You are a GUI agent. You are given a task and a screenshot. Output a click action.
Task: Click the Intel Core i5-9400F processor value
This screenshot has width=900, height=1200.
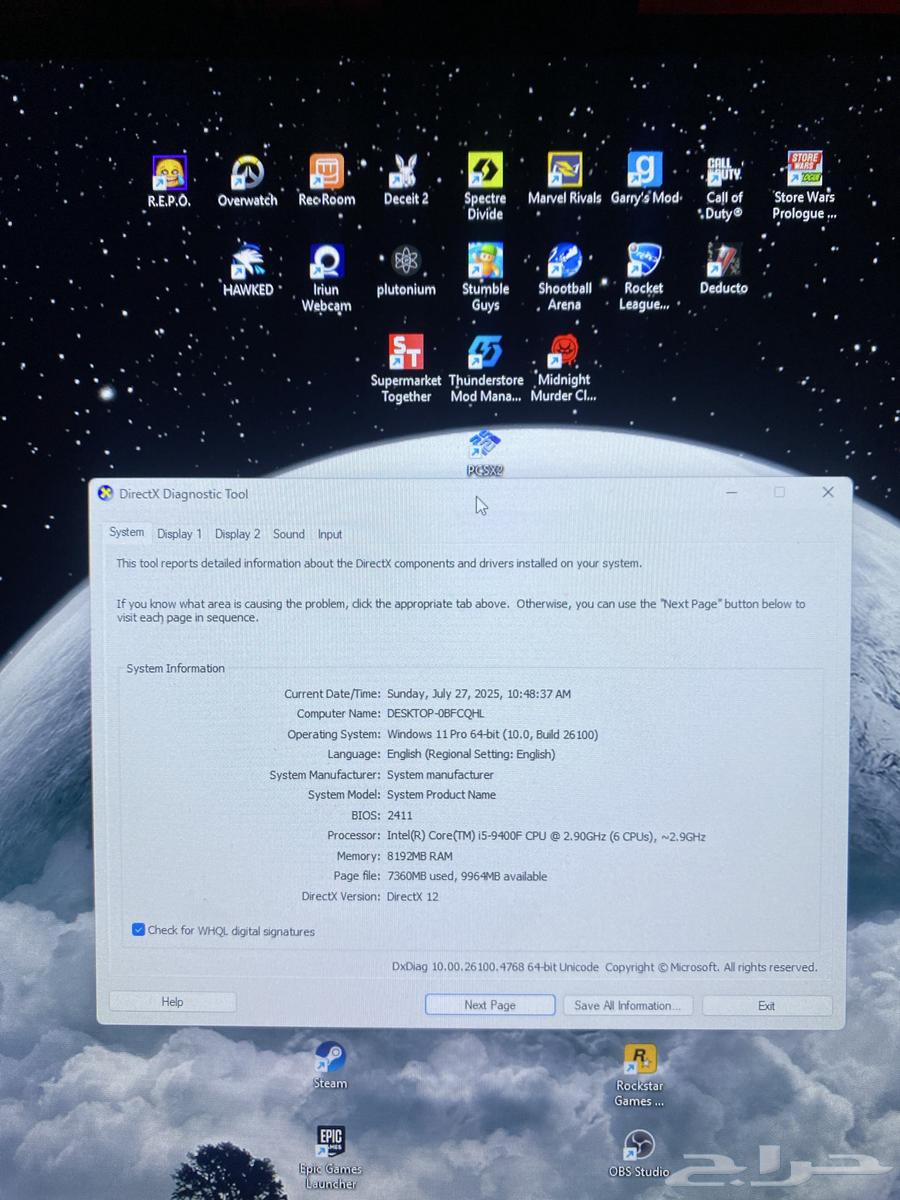[x=546, y=836]
